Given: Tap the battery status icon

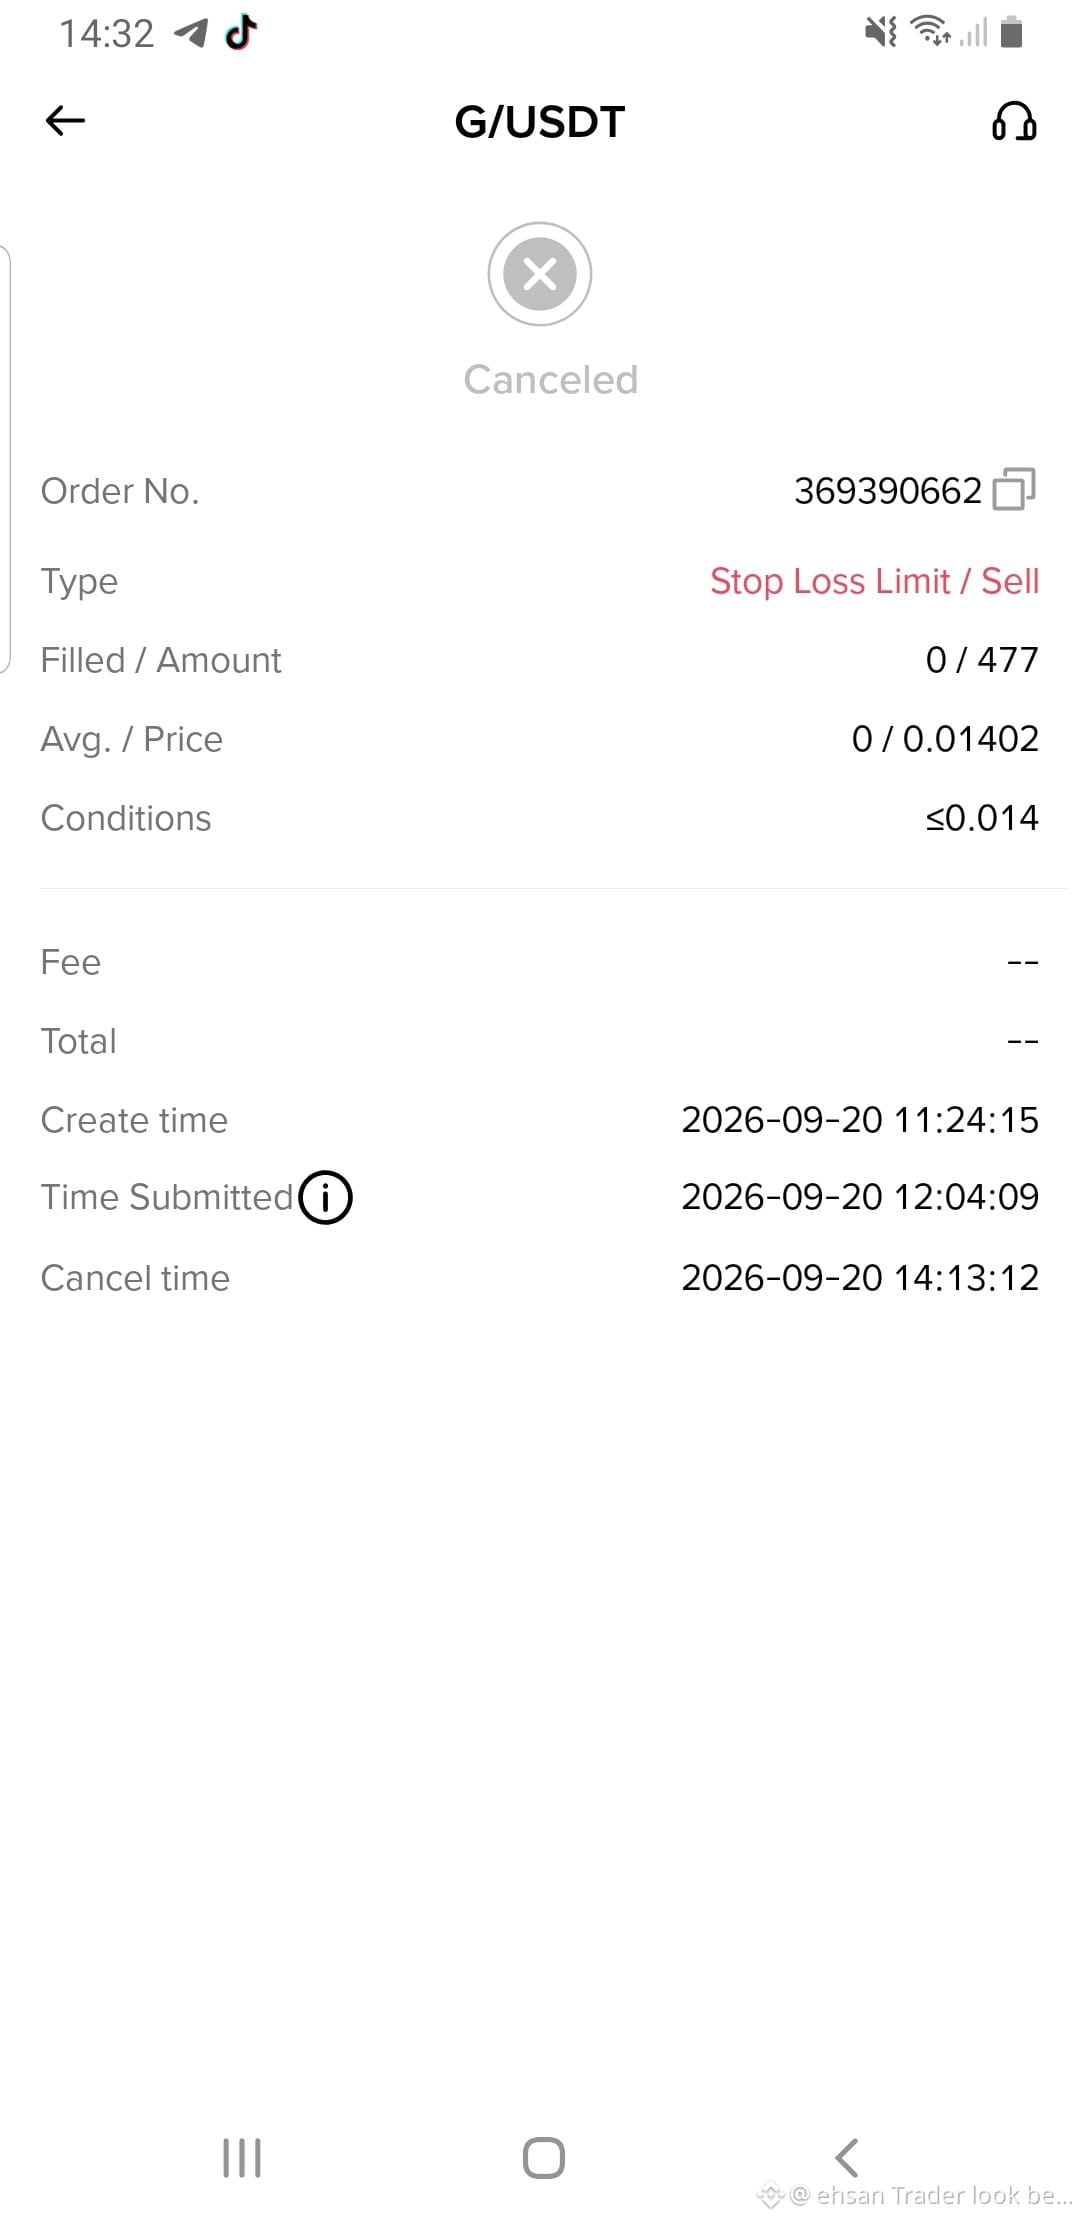Looking at the screenshot, I should pos(1012,32).
